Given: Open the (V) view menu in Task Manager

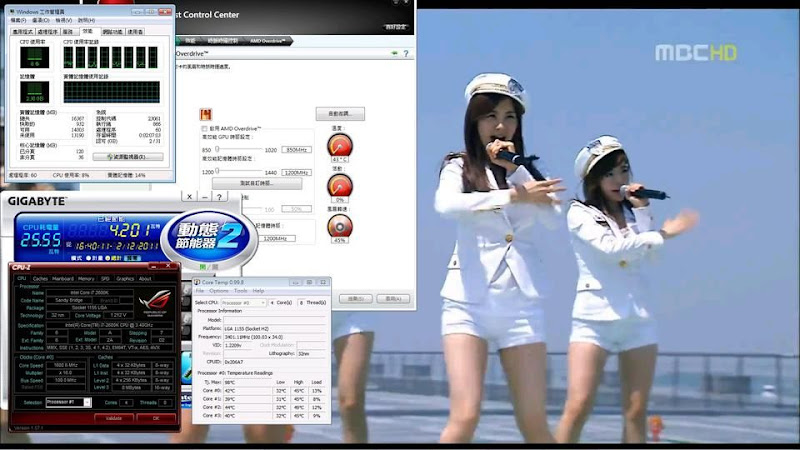Looking at the screenshot, I should 64,20.
